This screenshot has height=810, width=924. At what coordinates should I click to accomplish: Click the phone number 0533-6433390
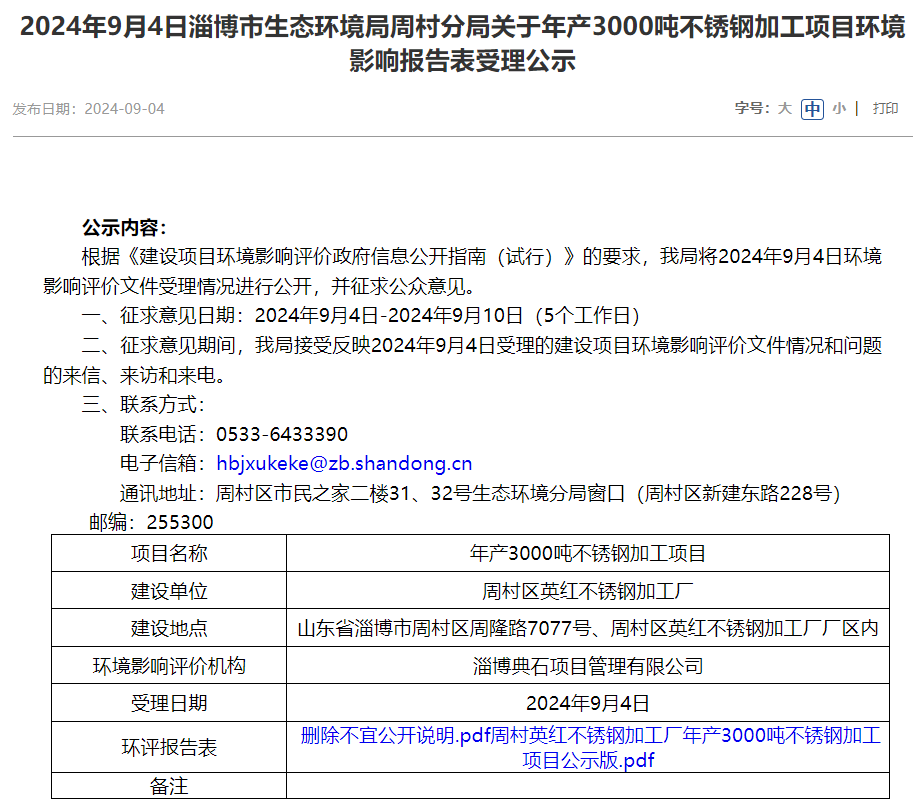[x=282, y=434]
